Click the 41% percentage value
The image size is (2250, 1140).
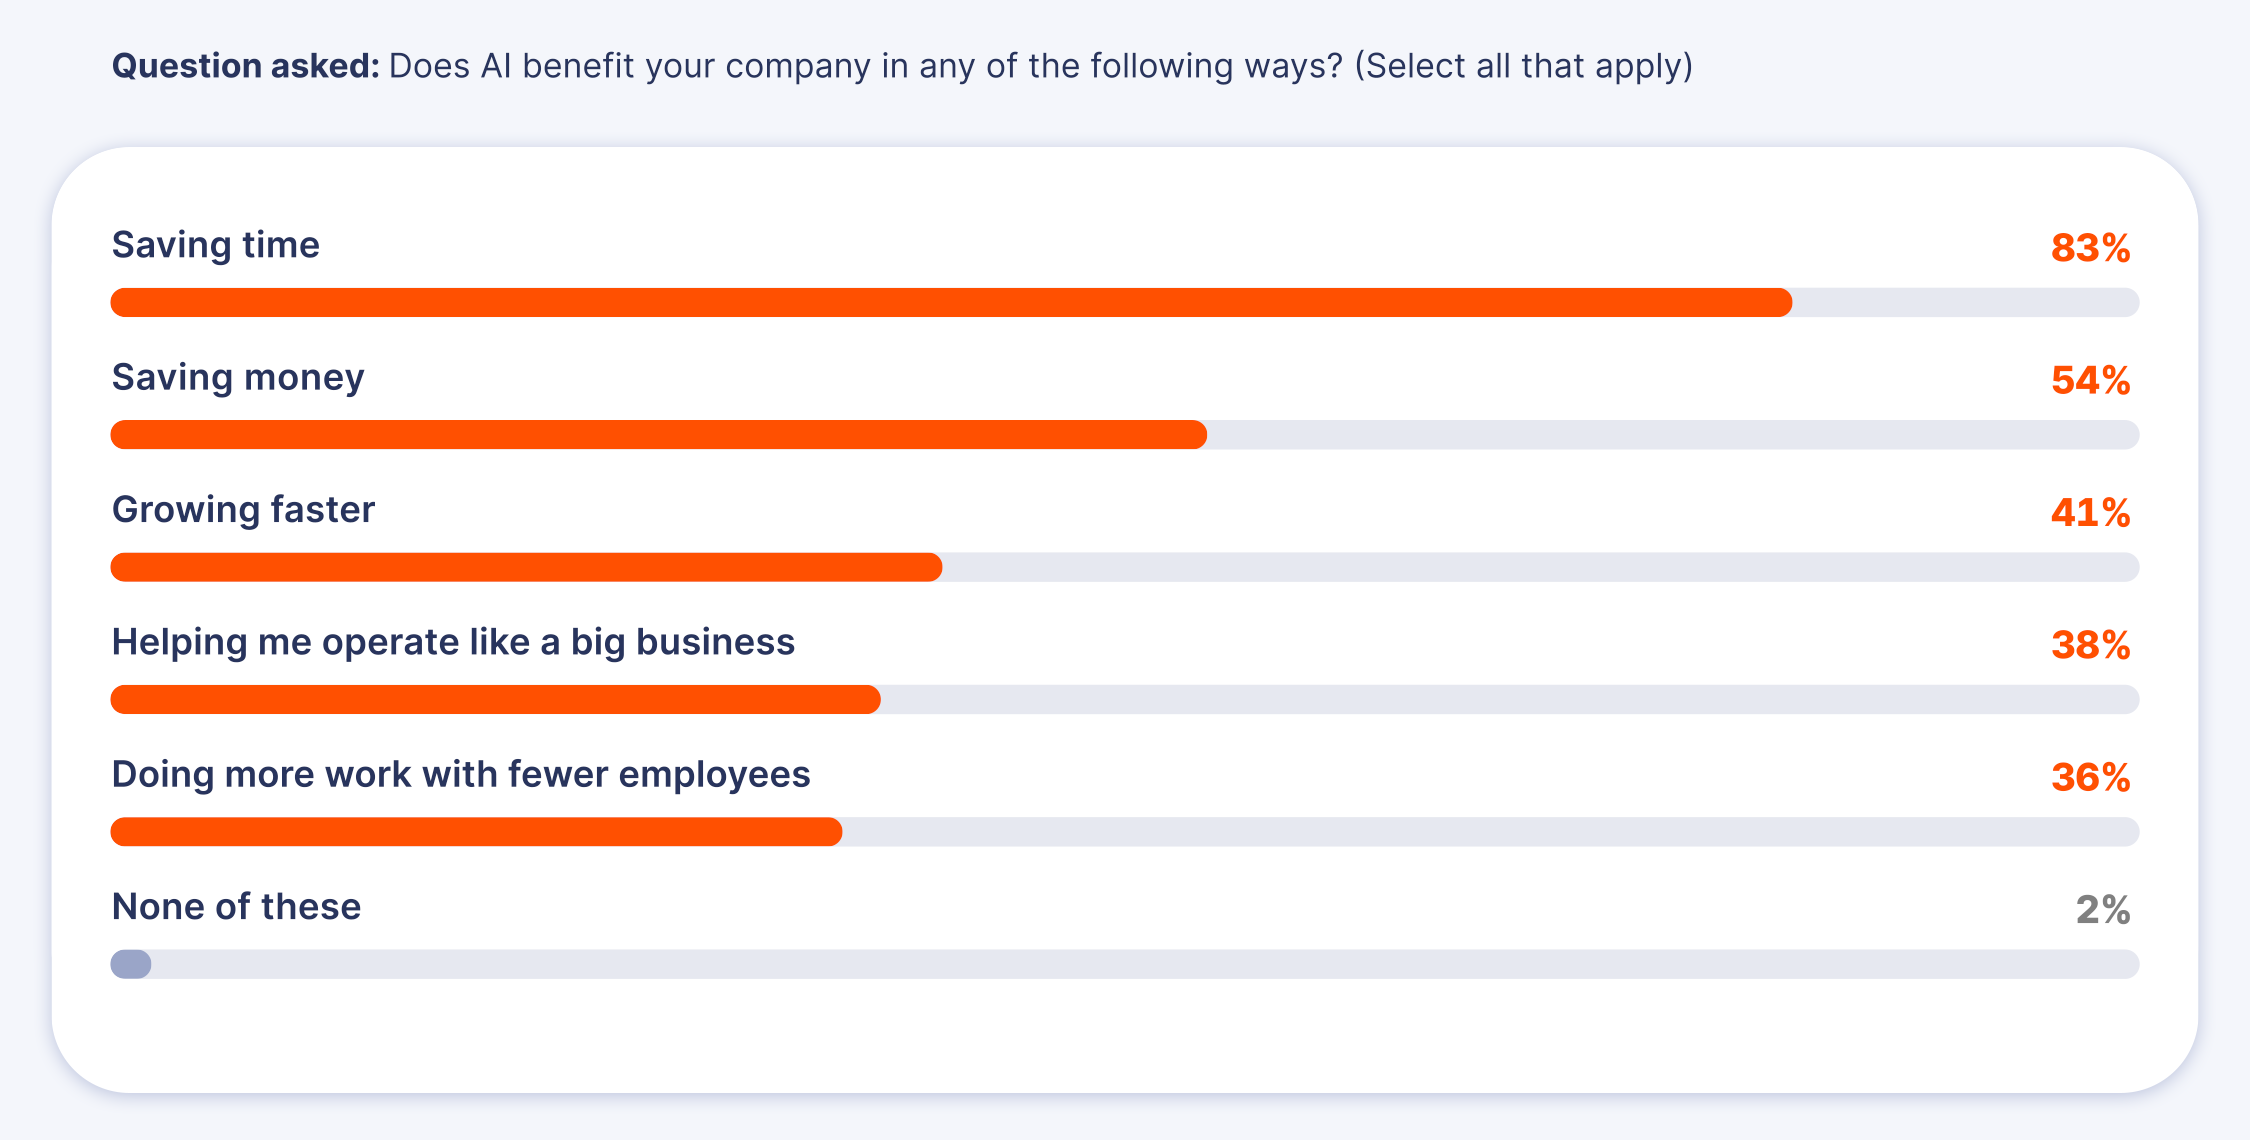pyautogui.click(x=2090, y=513)
